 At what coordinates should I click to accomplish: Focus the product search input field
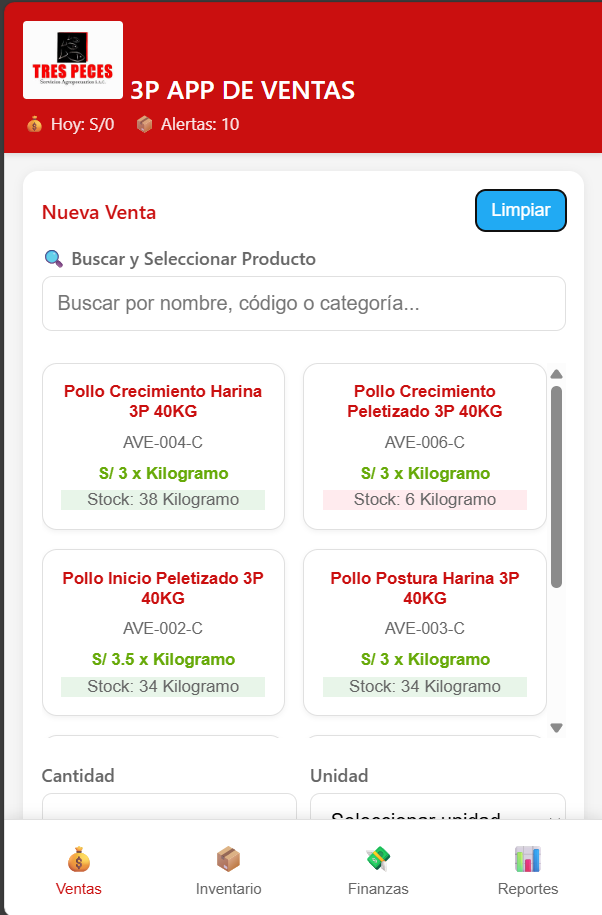[303, 304]
